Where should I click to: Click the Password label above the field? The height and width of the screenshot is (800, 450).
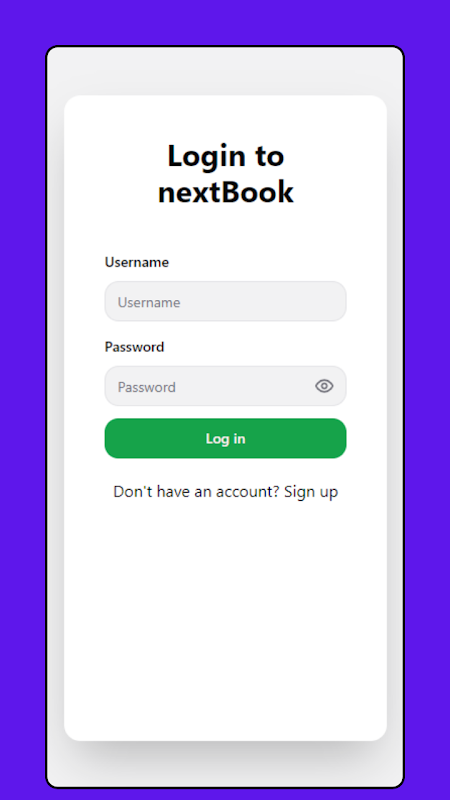(134, 347)
